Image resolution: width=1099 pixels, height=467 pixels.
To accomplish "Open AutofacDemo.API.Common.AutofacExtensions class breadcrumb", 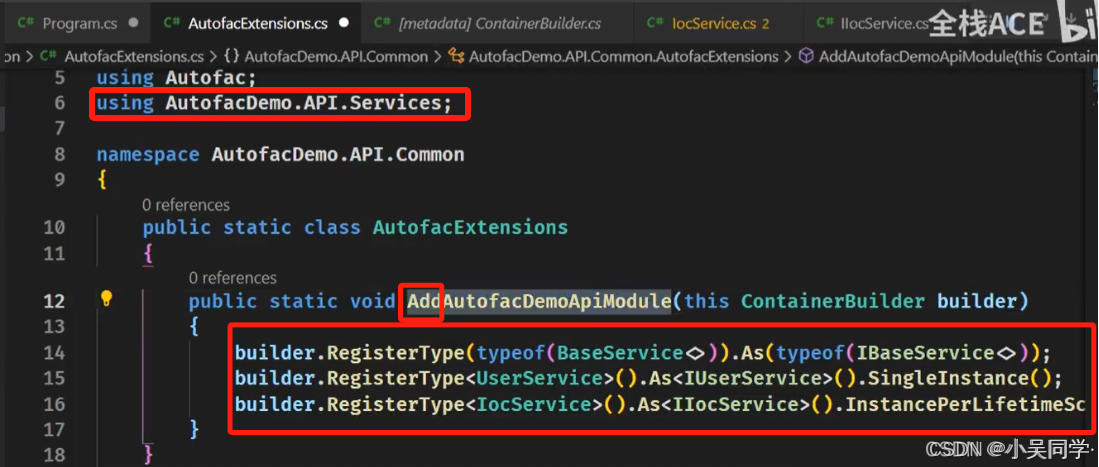I will [x=624, y=56].
